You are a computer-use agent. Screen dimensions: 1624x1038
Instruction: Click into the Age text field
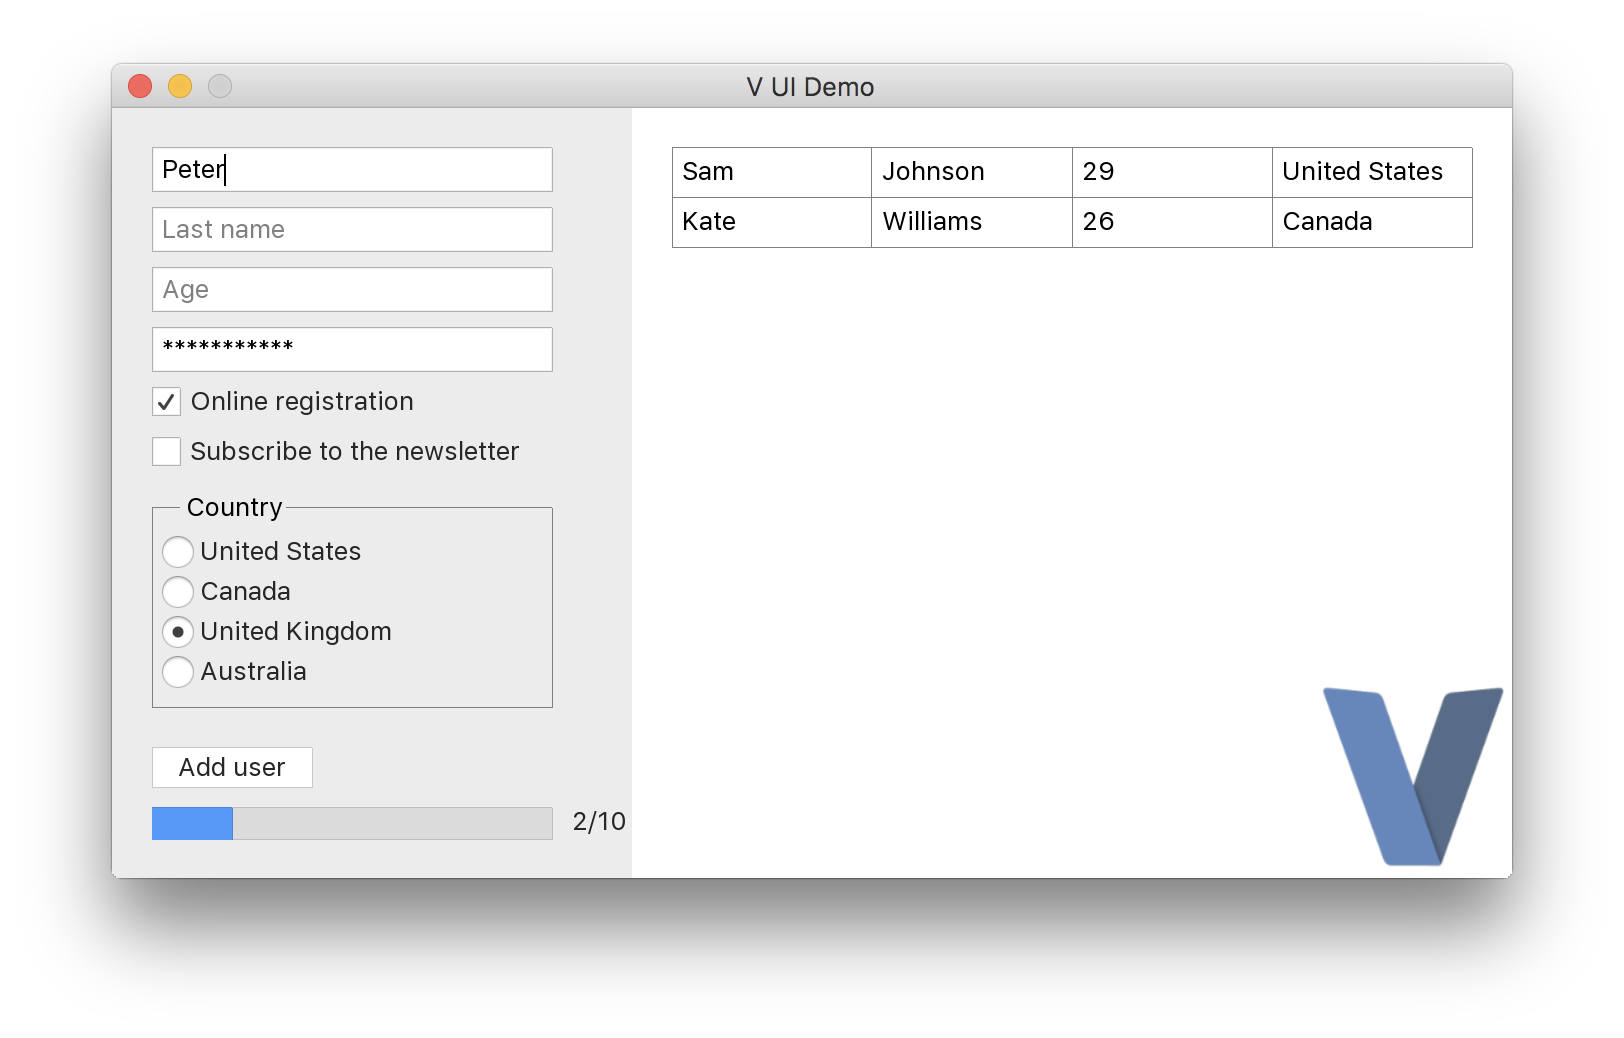click(x=352, y=290)
